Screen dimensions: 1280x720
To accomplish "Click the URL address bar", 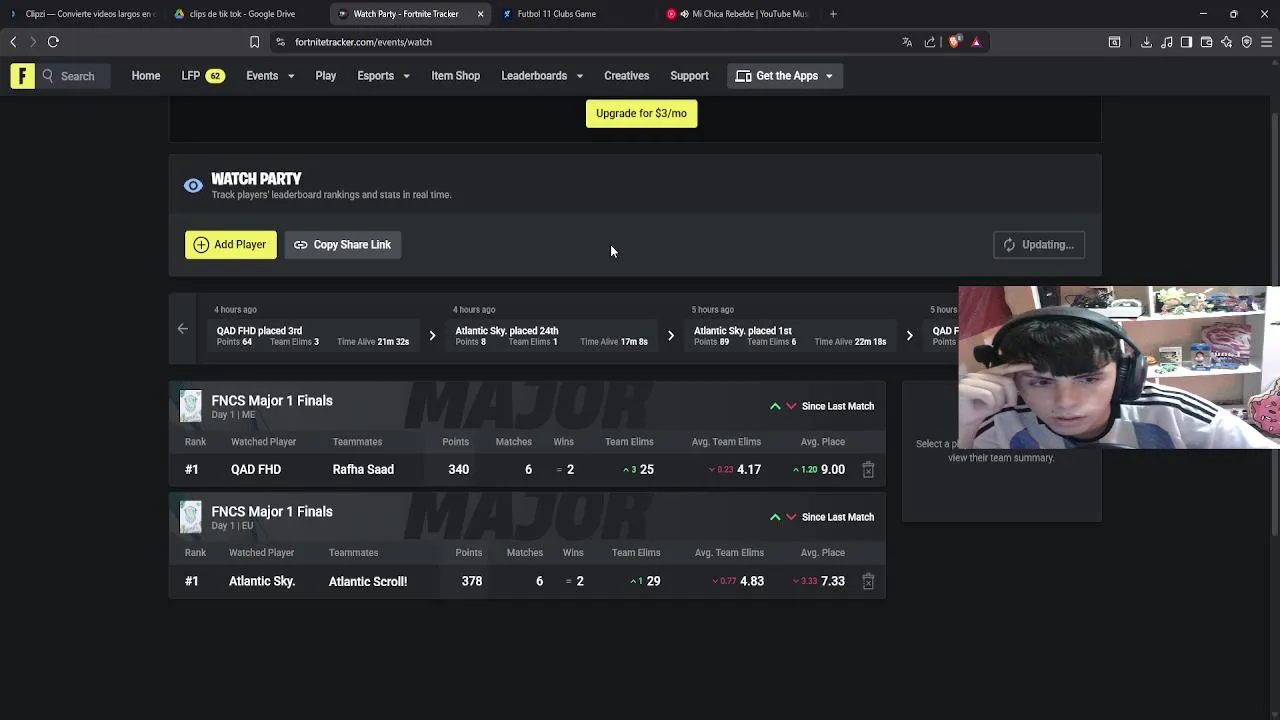I will (590, 42).
